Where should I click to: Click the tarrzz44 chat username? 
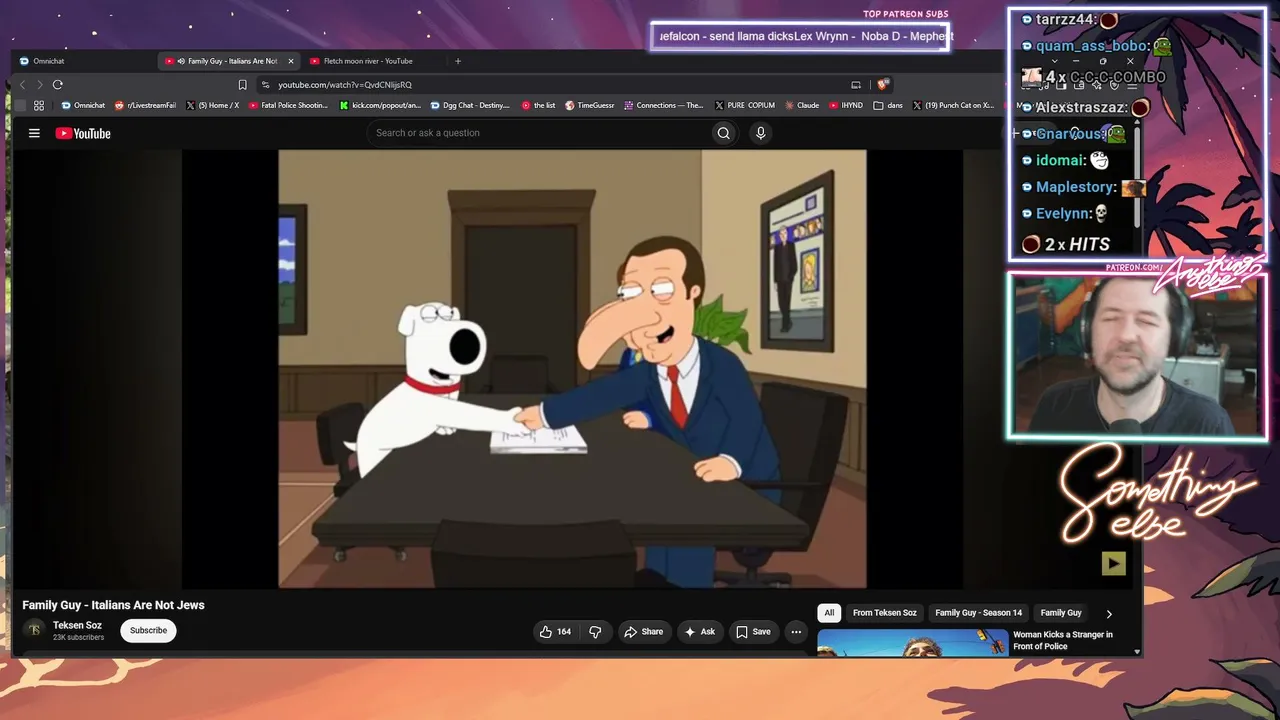1066,20
